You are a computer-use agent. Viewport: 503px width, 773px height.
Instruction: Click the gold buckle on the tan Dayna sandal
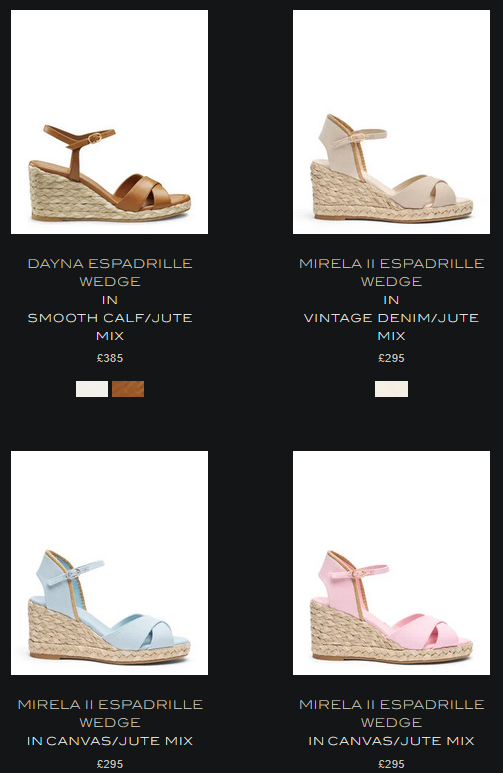tap(94, 138)
